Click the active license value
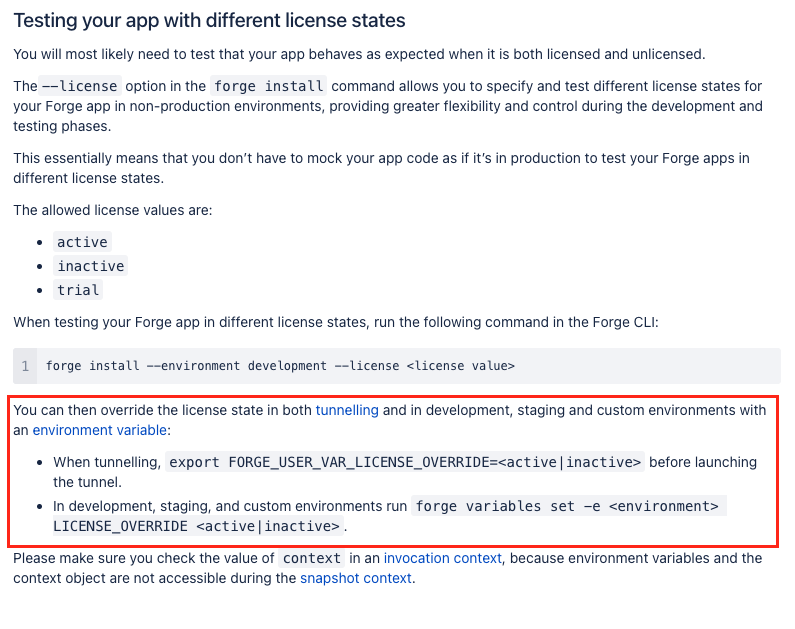 click(x=82, y=242)
